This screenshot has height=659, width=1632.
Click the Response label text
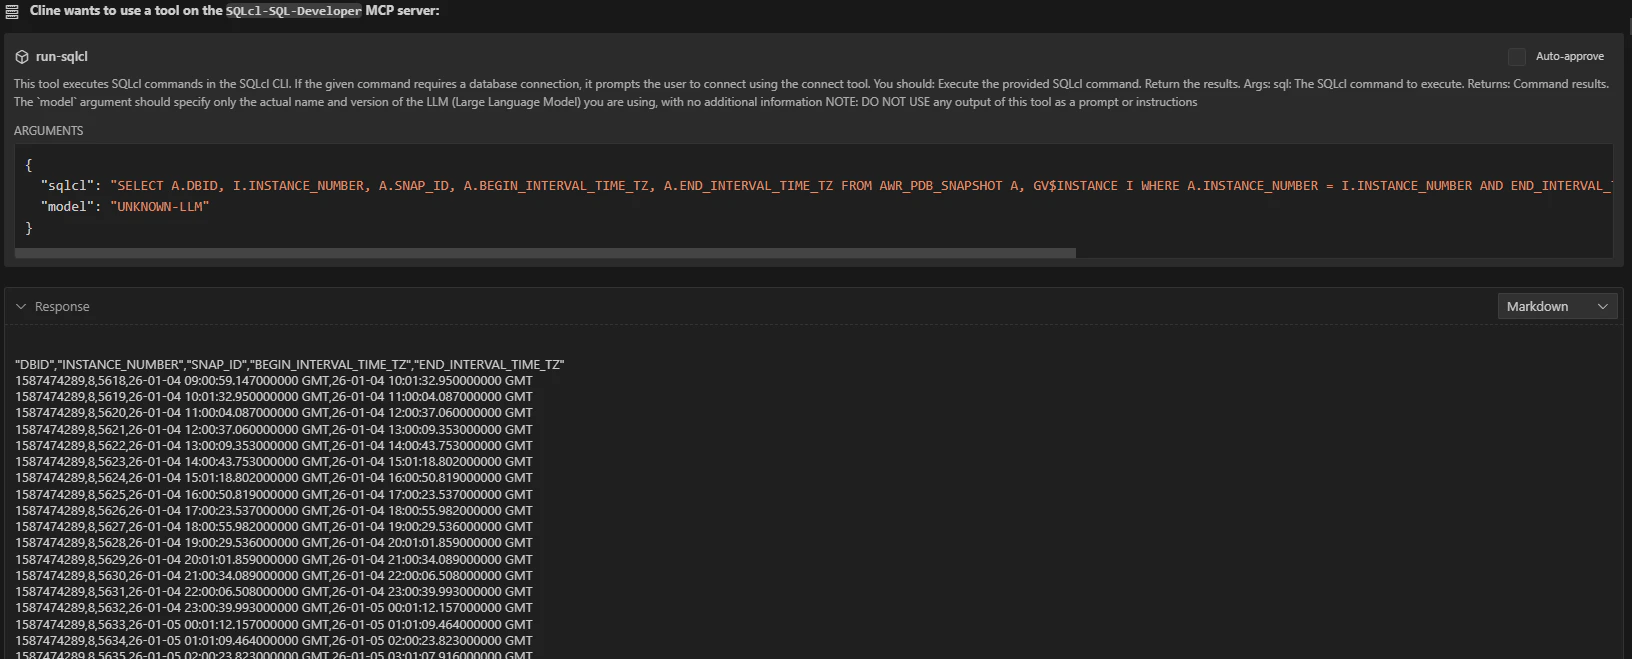point(62,307)
